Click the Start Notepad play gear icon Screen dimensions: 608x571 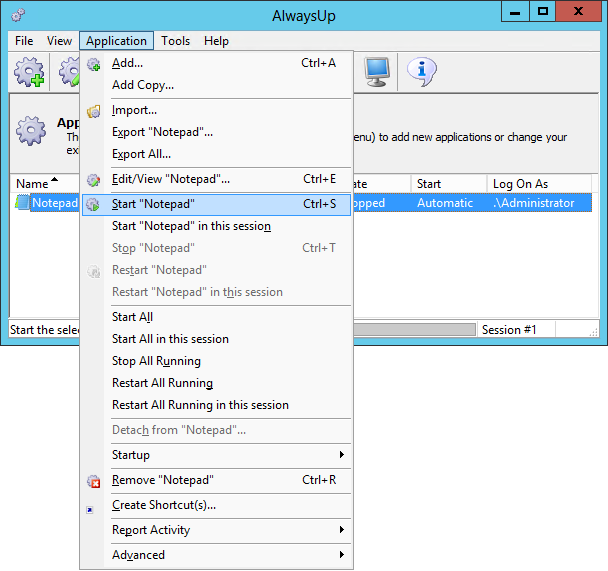pyautogui.click(x=93, y=205)
